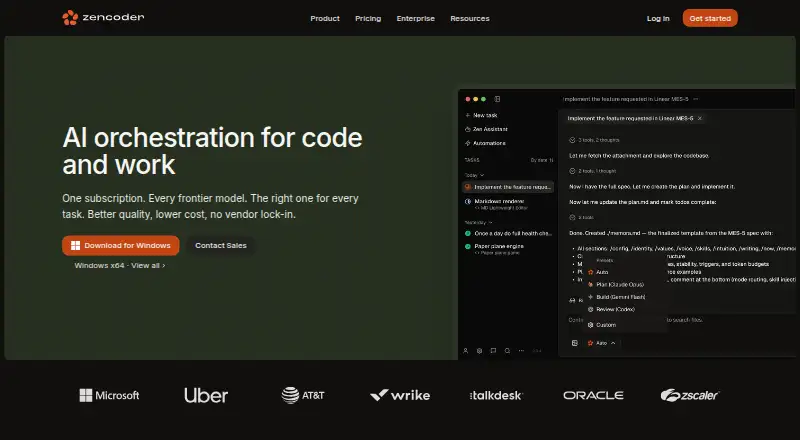Click the red close dot of the app window

pyautogui.click(x=468, y=99)
